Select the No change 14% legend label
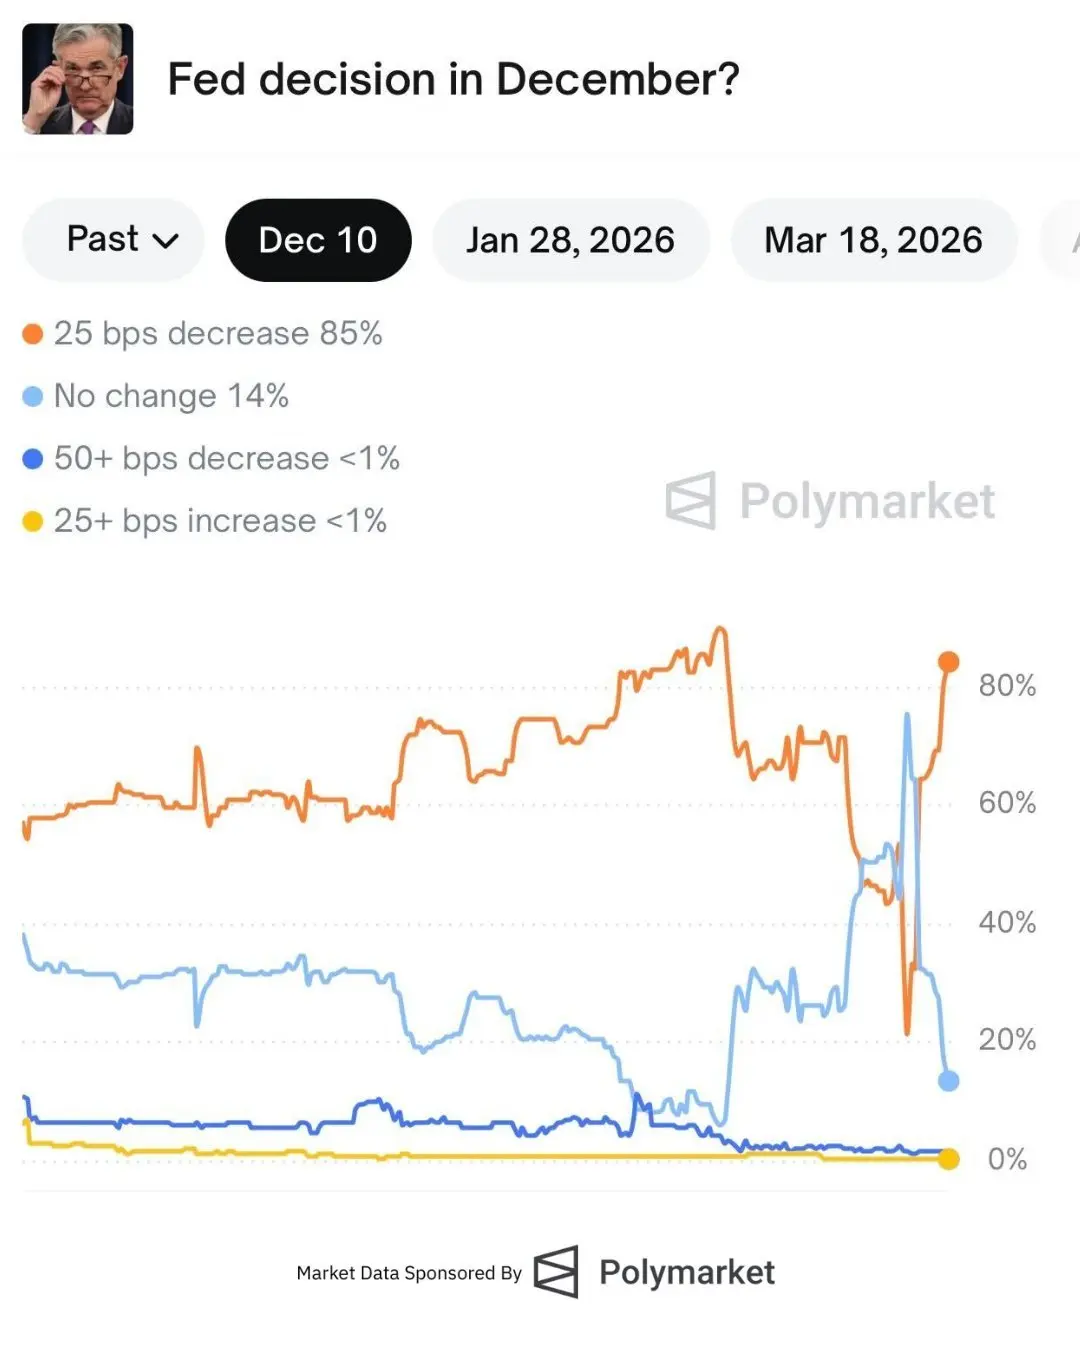Screen dimensions: 1080x1350 pyautogui.click(x=171, y=396)
